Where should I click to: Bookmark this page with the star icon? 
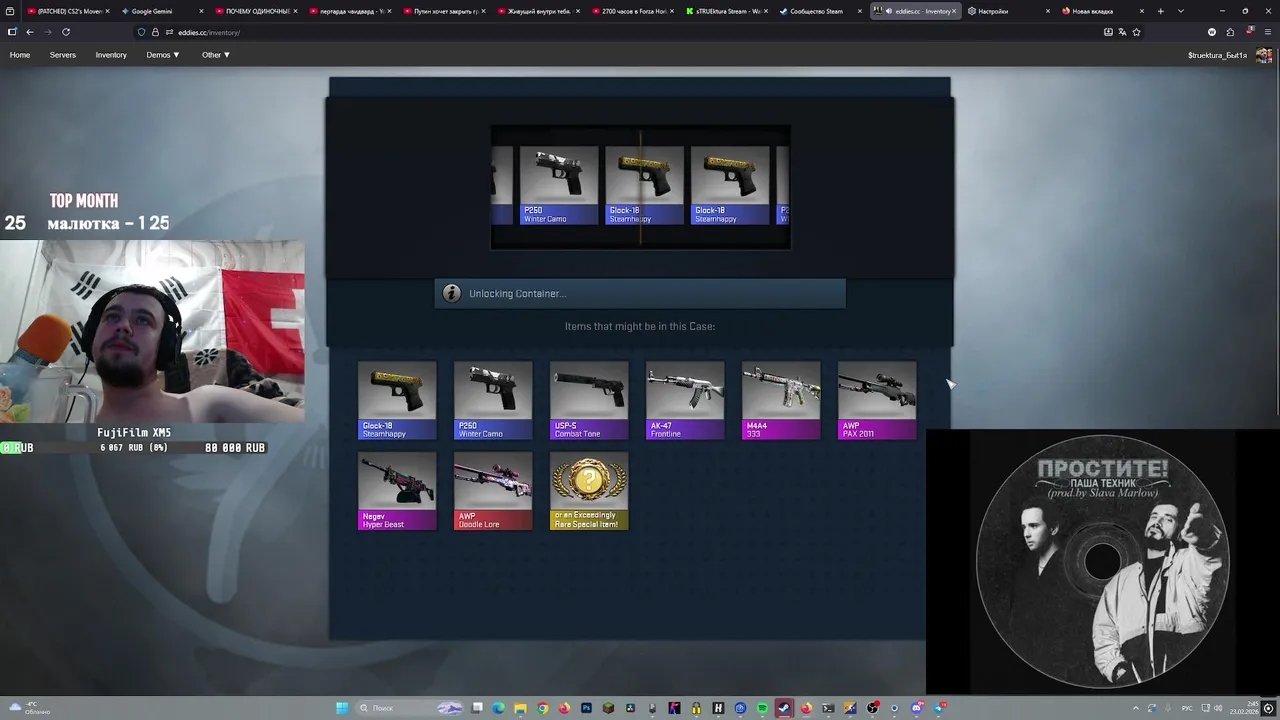click(x=1136, y=32)
